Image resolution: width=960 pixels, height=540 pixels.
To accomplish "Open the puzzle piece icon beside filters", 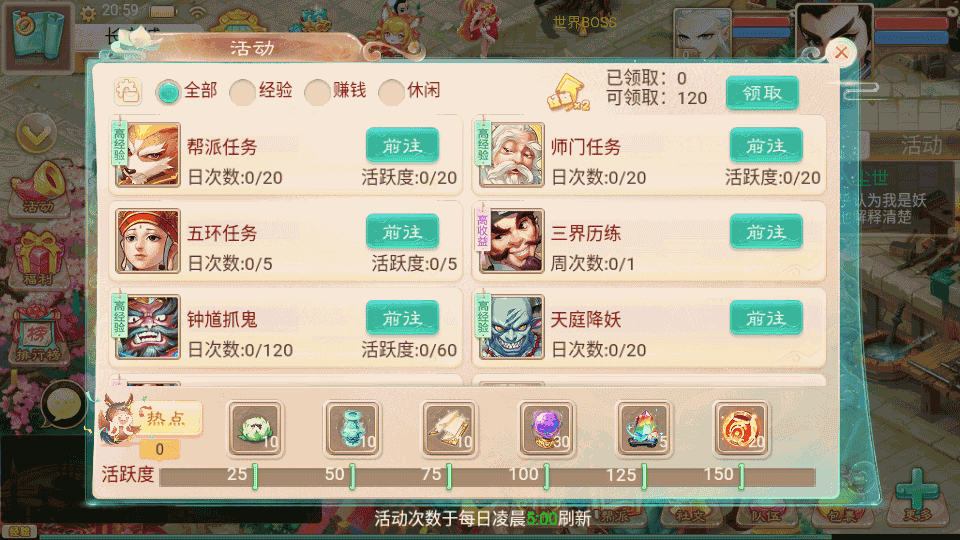I will 128,92.
